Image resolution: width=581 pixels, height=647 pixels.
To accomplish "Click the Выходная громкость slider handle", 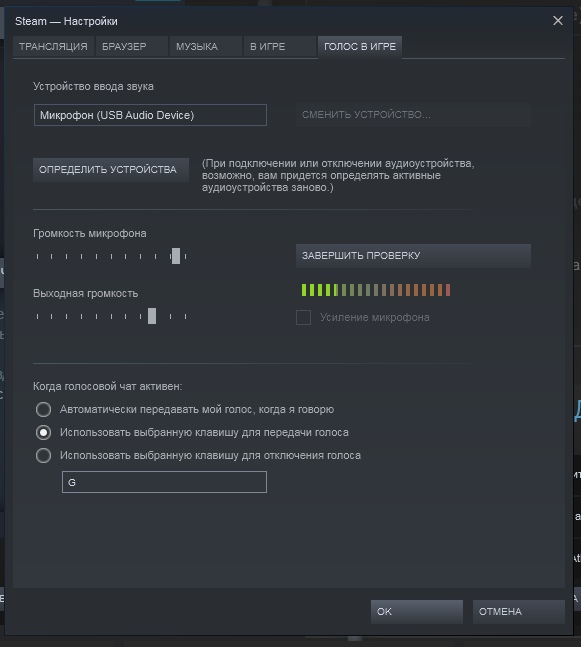I will [x=152, y=316].
